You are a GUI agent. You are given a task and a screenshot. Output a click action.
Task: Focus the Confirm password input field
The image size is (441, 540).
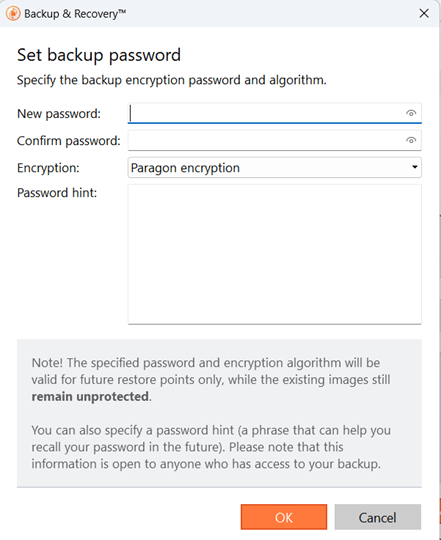(274, 140)
